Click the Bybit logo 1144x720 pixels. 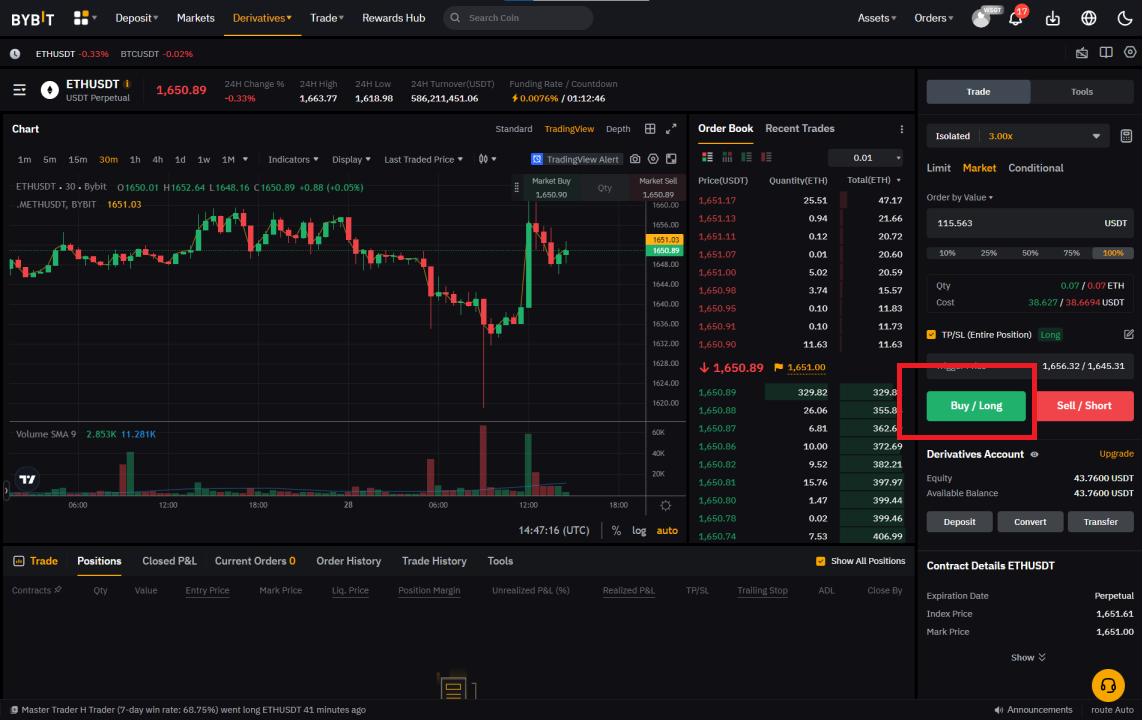(x=33, y=19)
